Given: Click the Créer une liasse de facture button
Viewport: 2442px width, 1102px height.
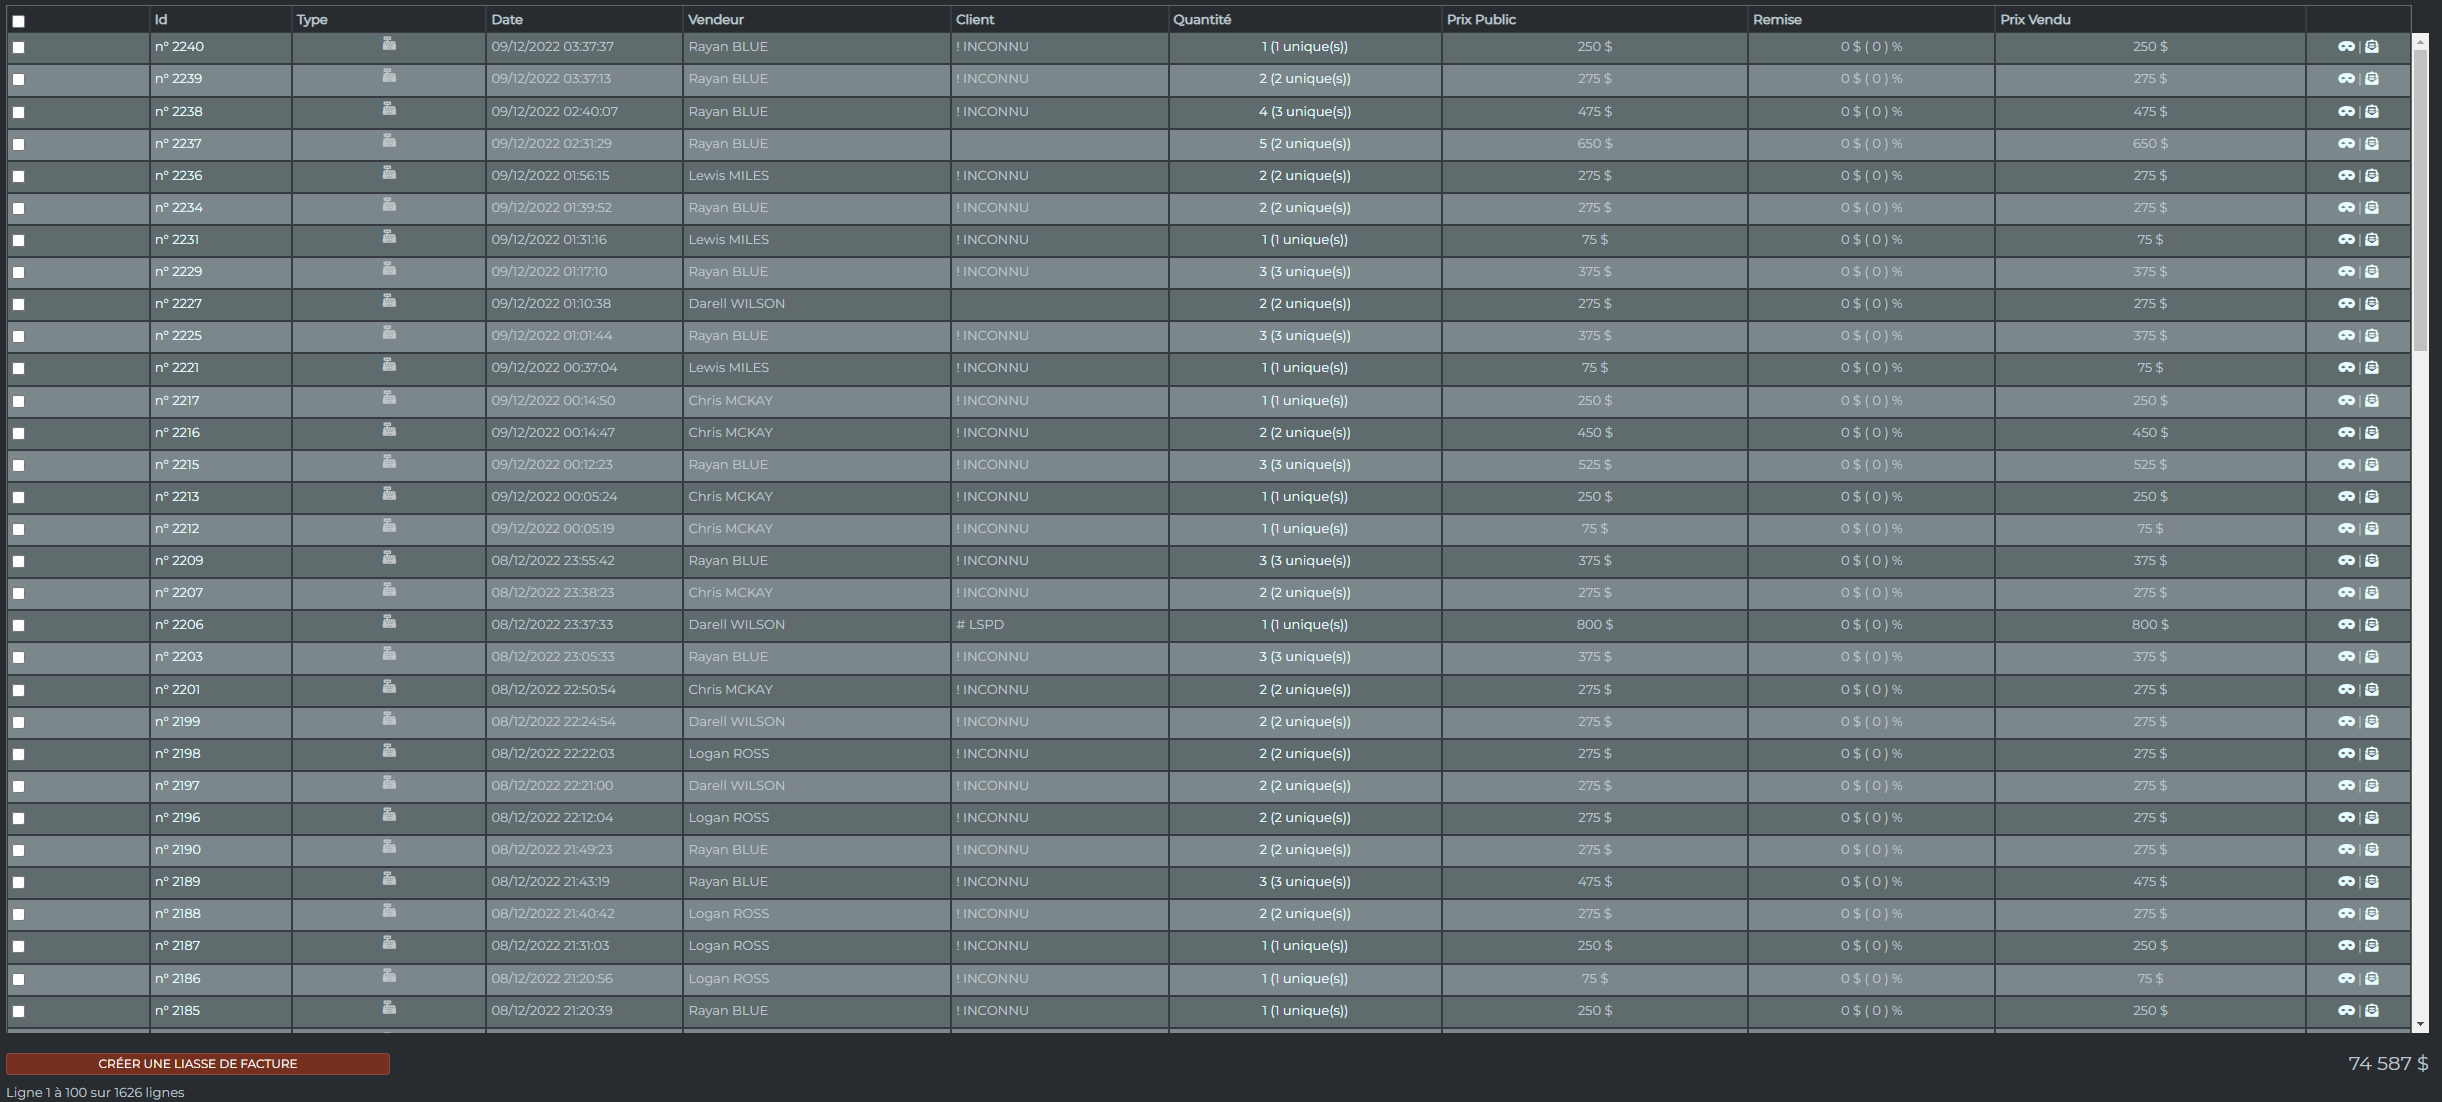Looking at the screenshot, I should [198, 1064].
